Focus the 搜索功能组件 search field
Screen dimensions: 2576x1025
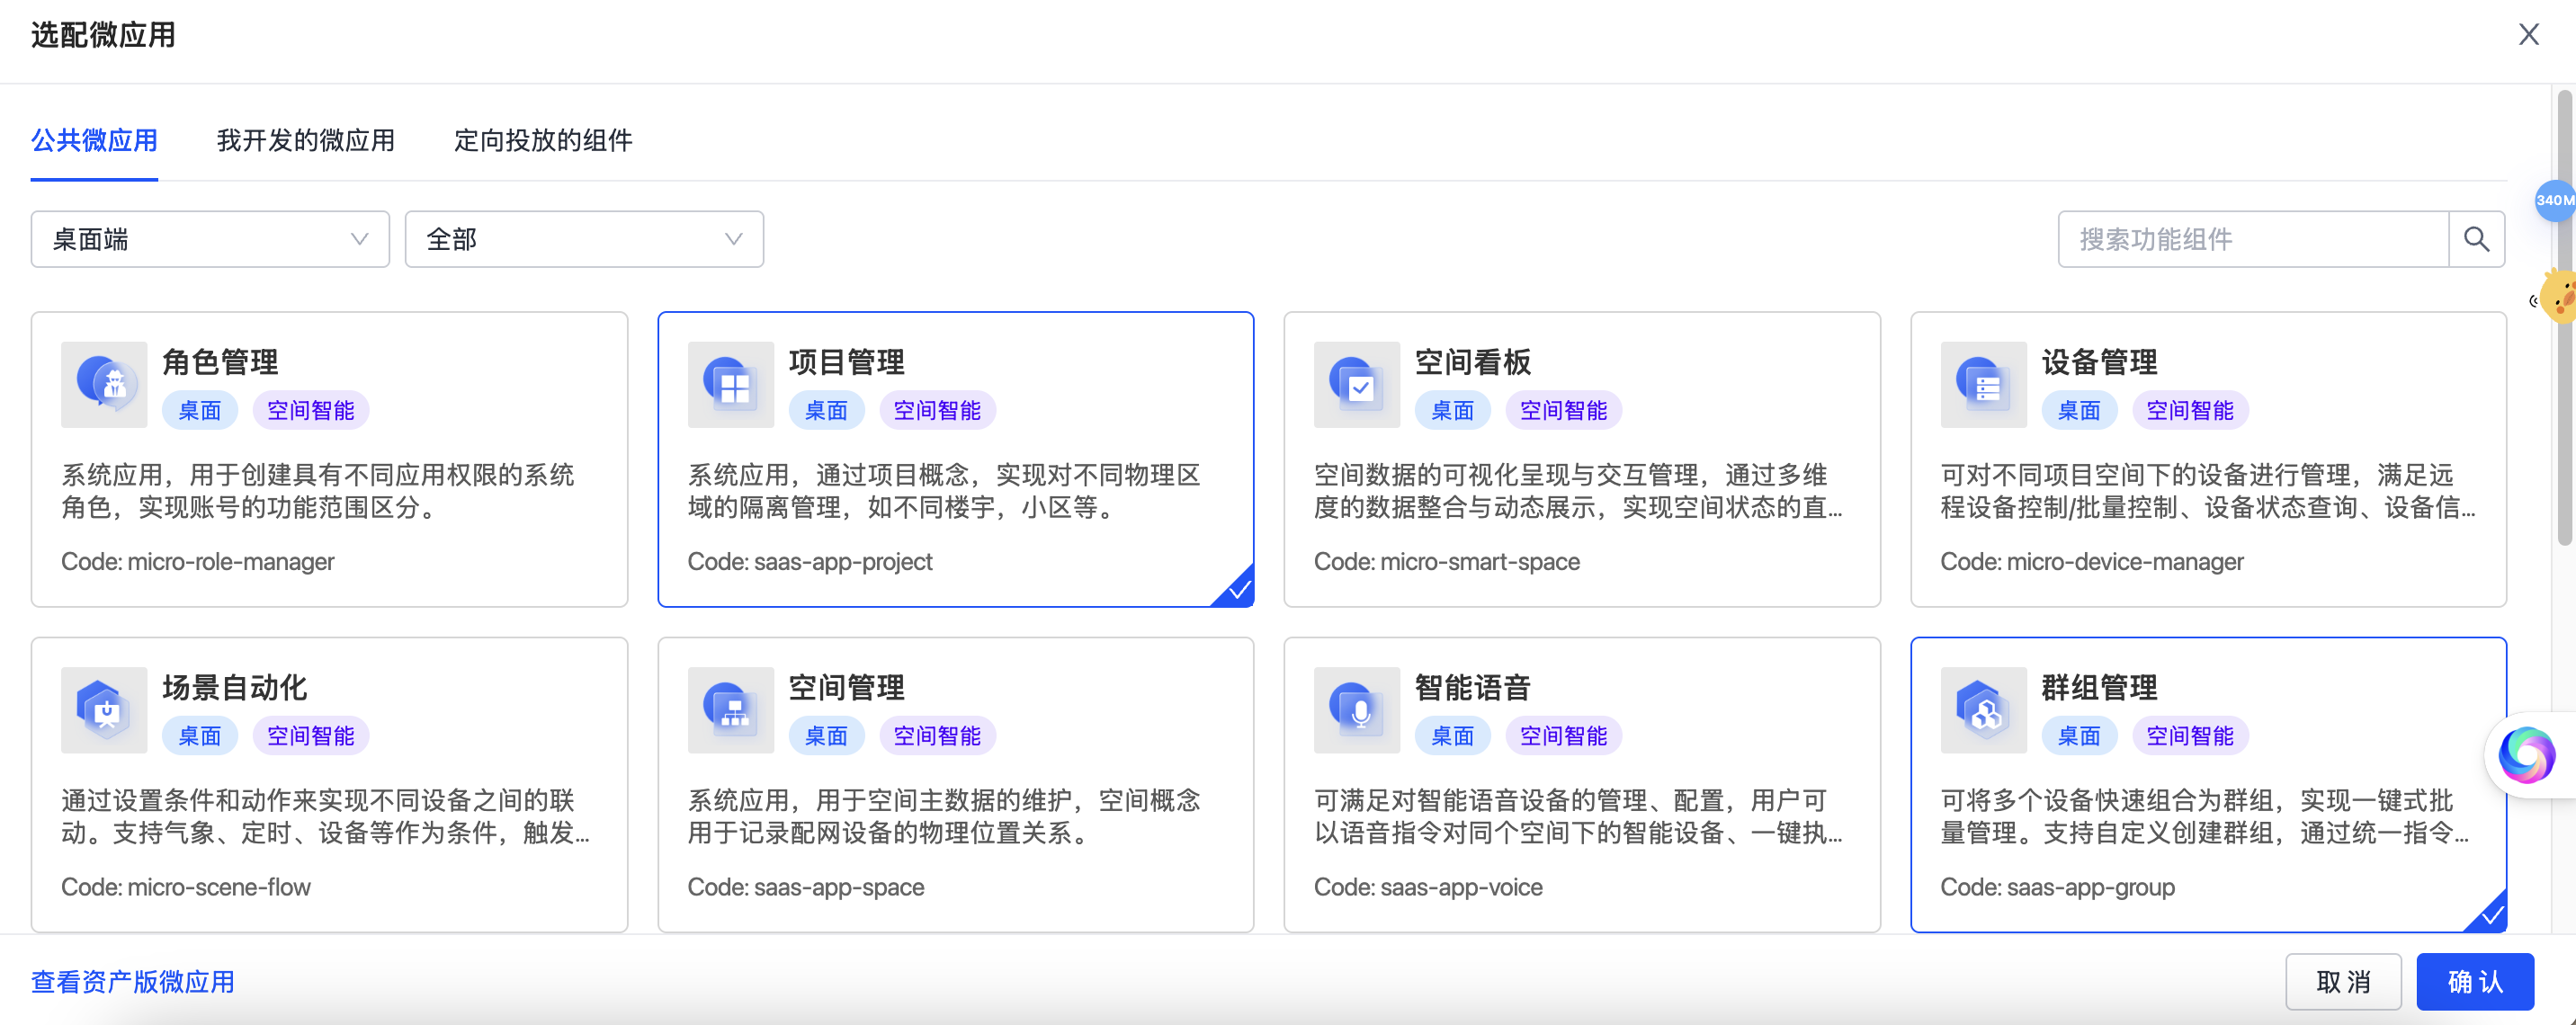(x=2252, y=239)
